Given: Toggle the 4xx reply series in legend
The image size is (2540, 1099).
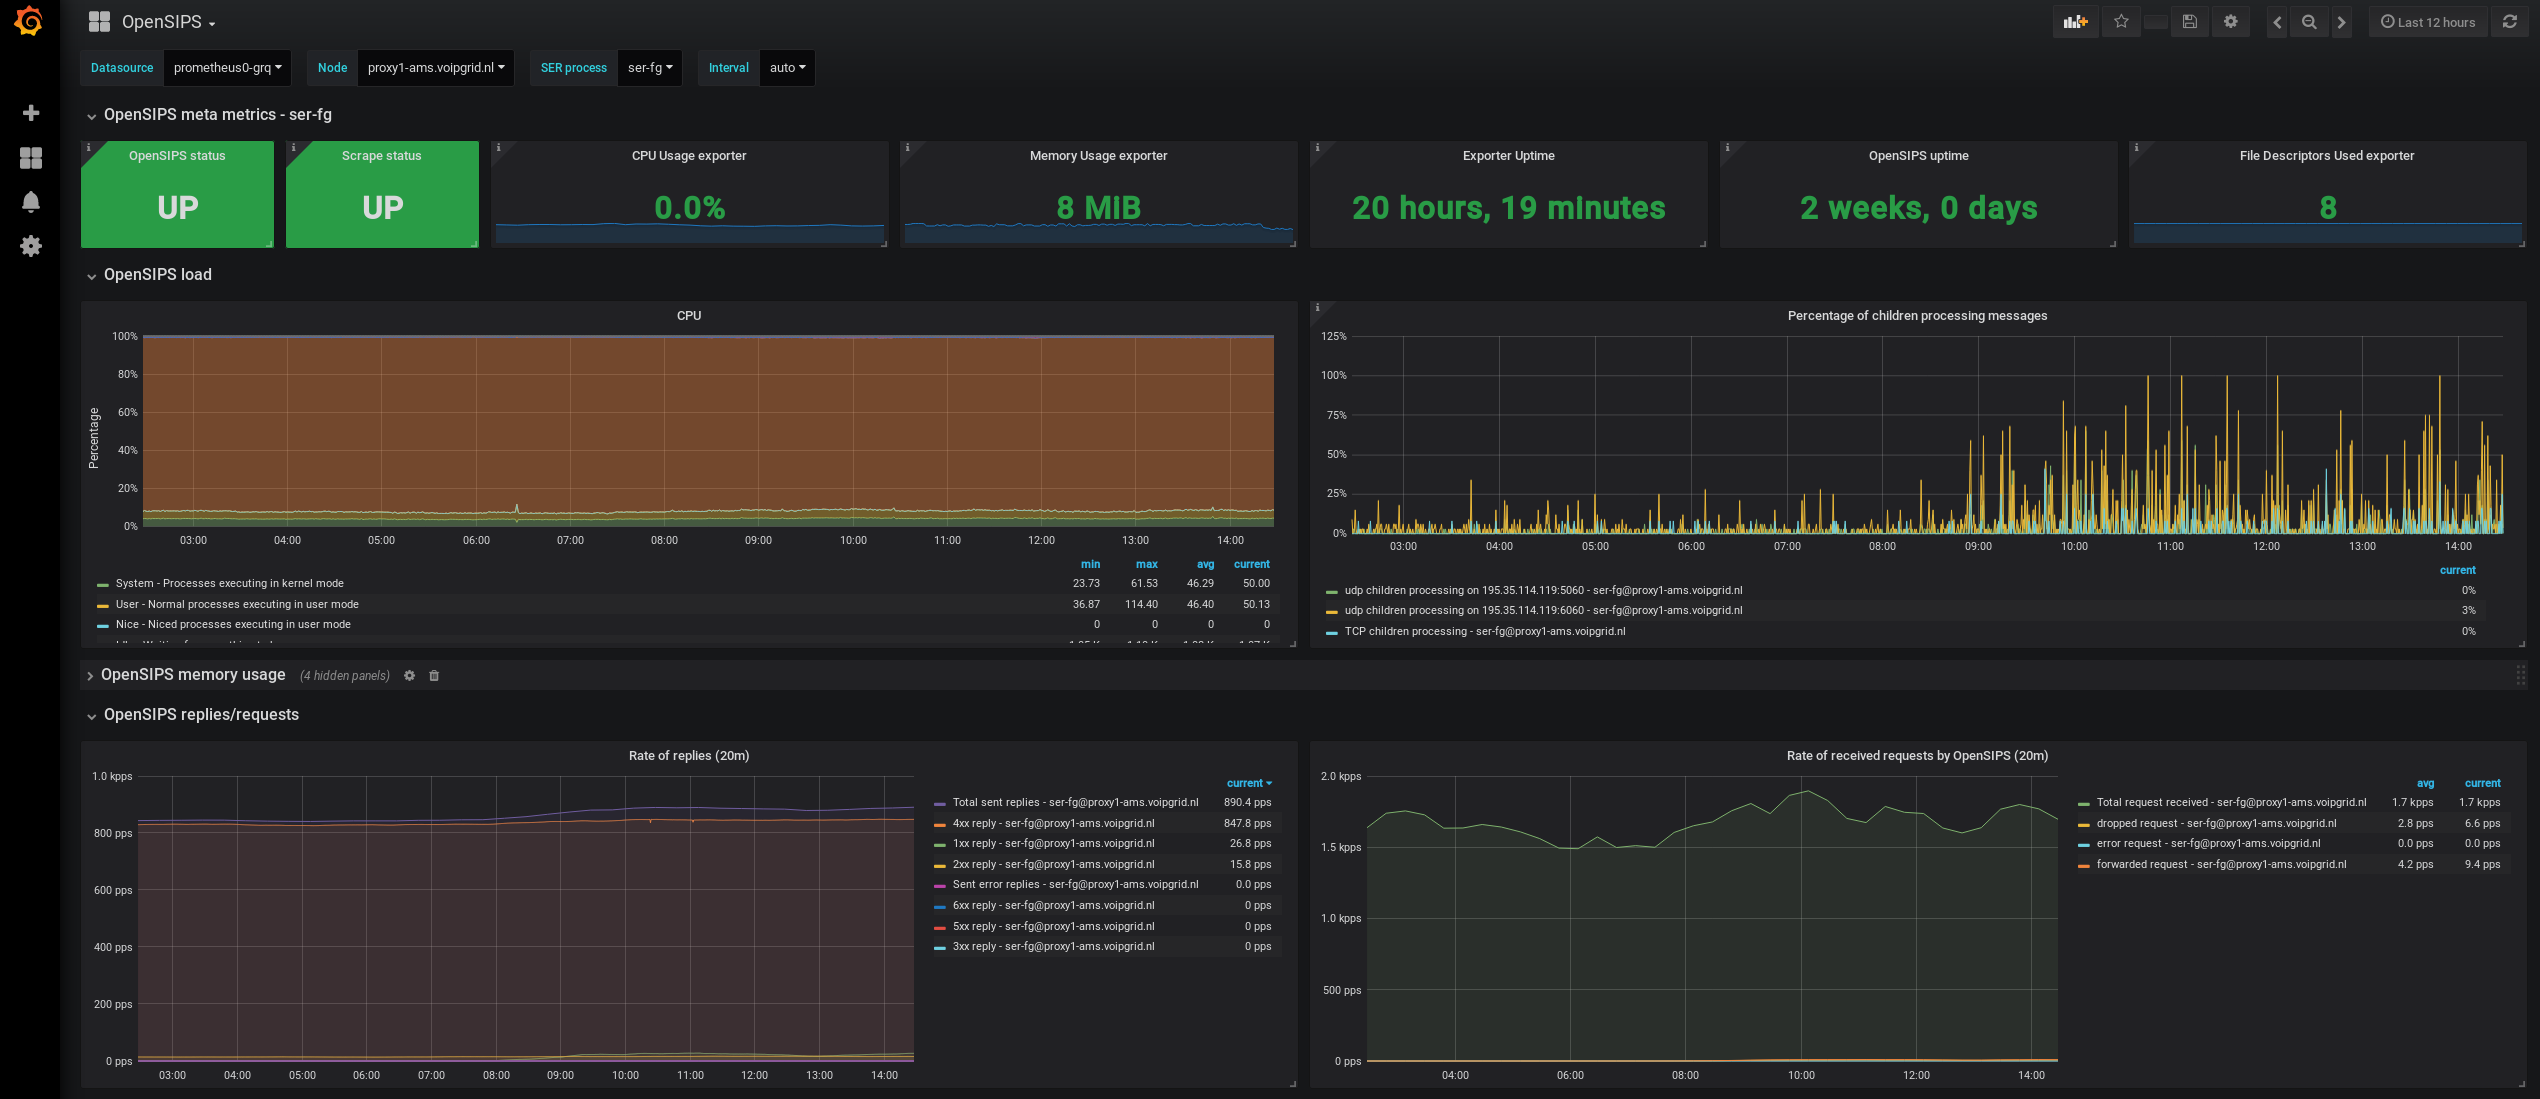Looking at the screenshot, I should pyautogui.click(x=1052, y=824).
